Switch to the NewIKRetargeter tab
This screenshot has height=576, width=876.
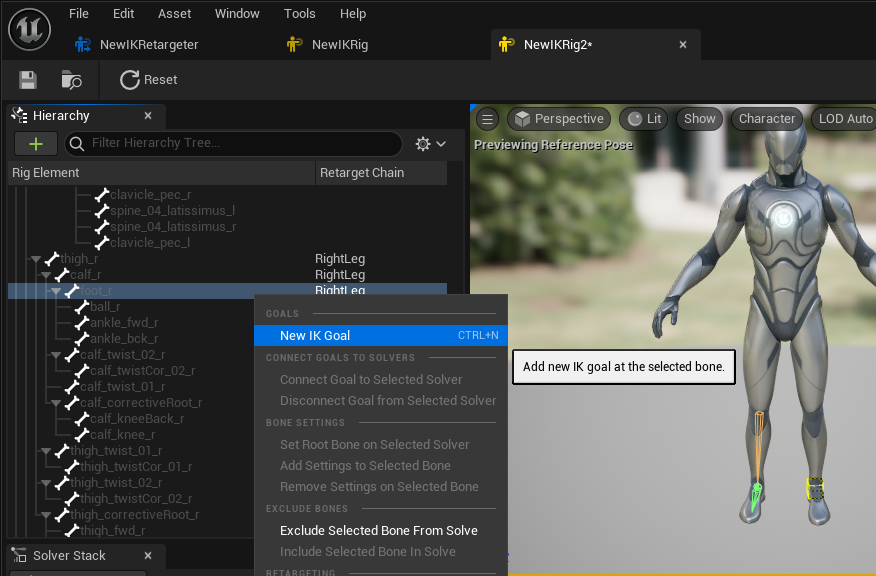[x=137, y=45]
